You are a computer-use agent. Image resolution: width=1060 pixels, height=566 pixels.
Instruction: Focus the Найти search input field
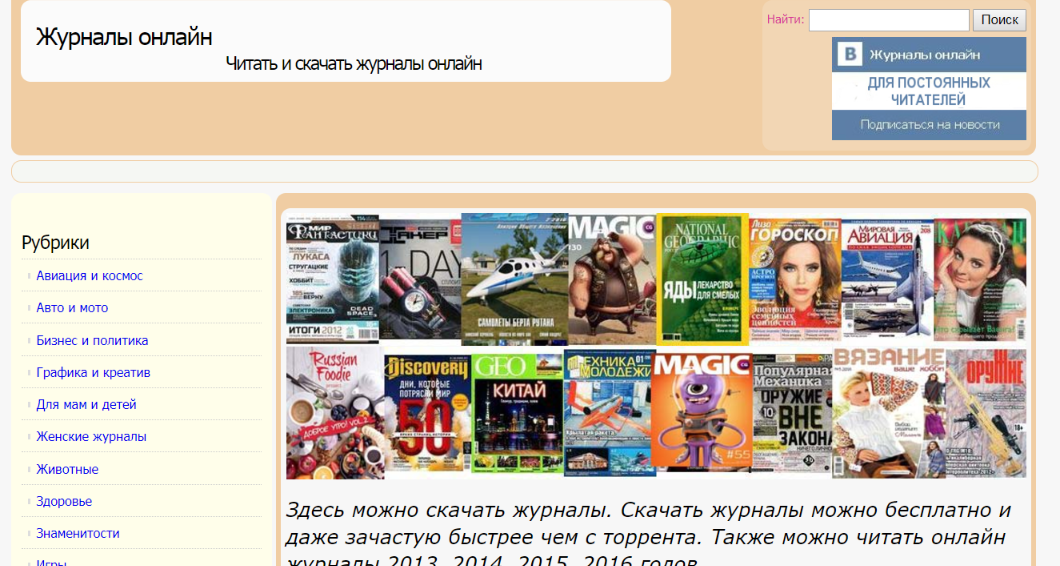pos(889,20)
